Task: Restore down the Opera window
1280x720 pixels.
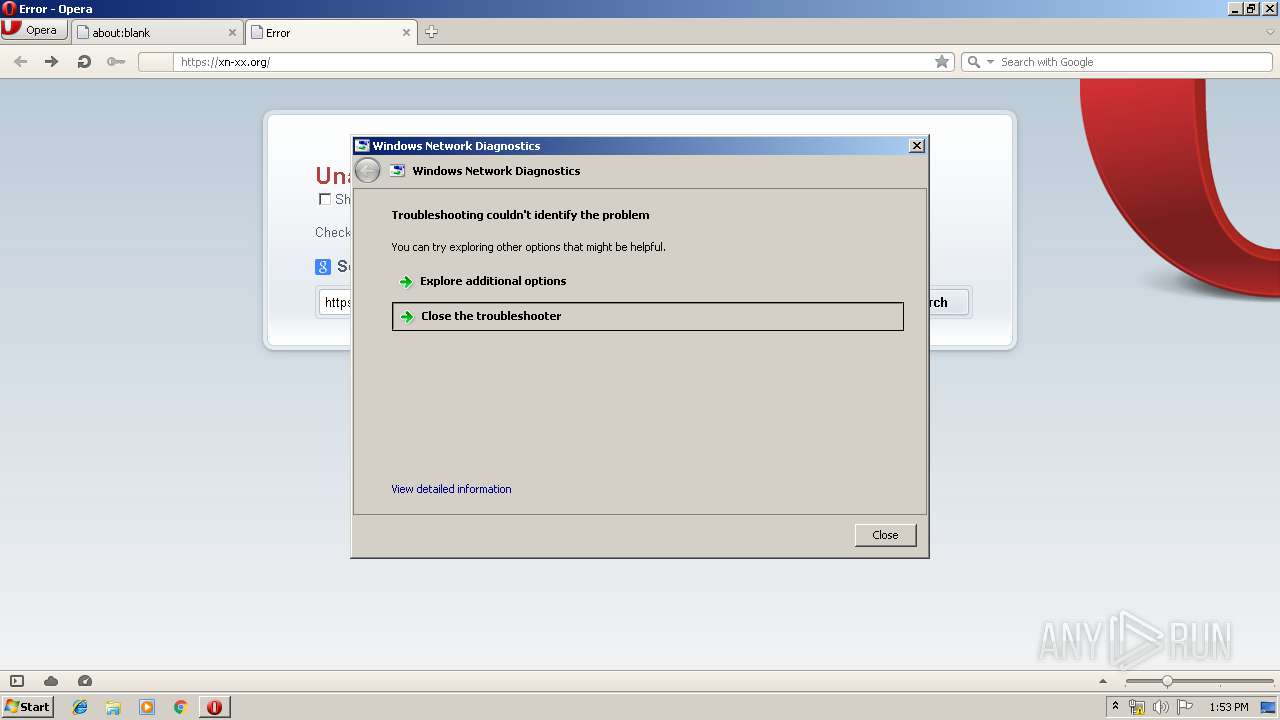Action: [1251, 9]
